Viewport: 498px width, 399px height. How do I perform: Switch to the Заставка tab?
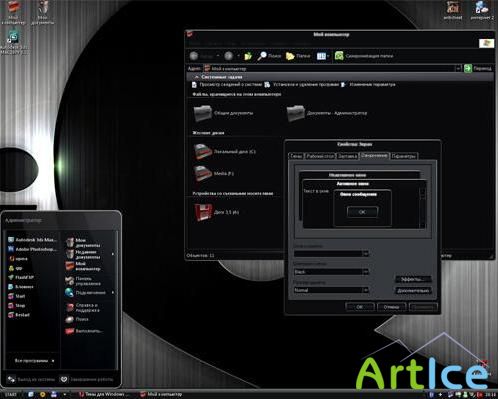pyautogui.click(x=347, y=156)
